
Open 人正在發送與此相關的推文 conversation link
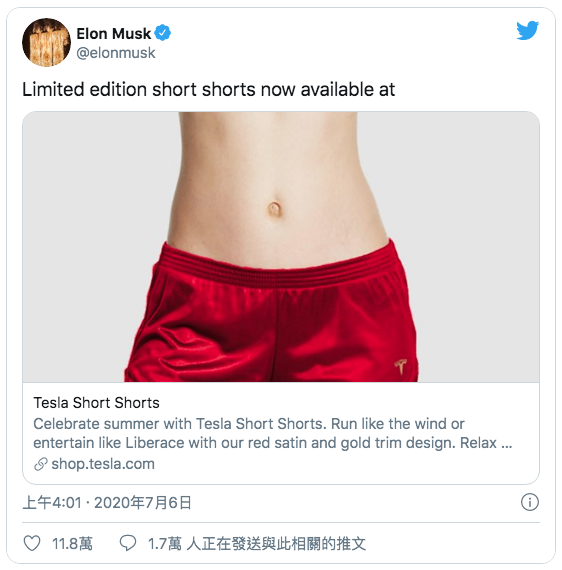pos(276,544)
